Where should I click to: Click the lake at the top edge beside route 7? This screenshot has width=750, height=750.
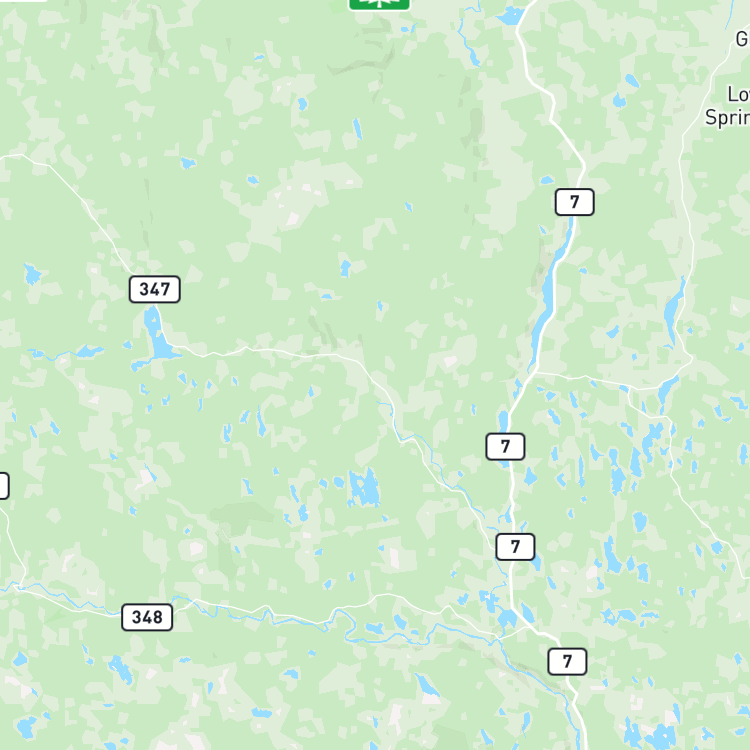511,16
